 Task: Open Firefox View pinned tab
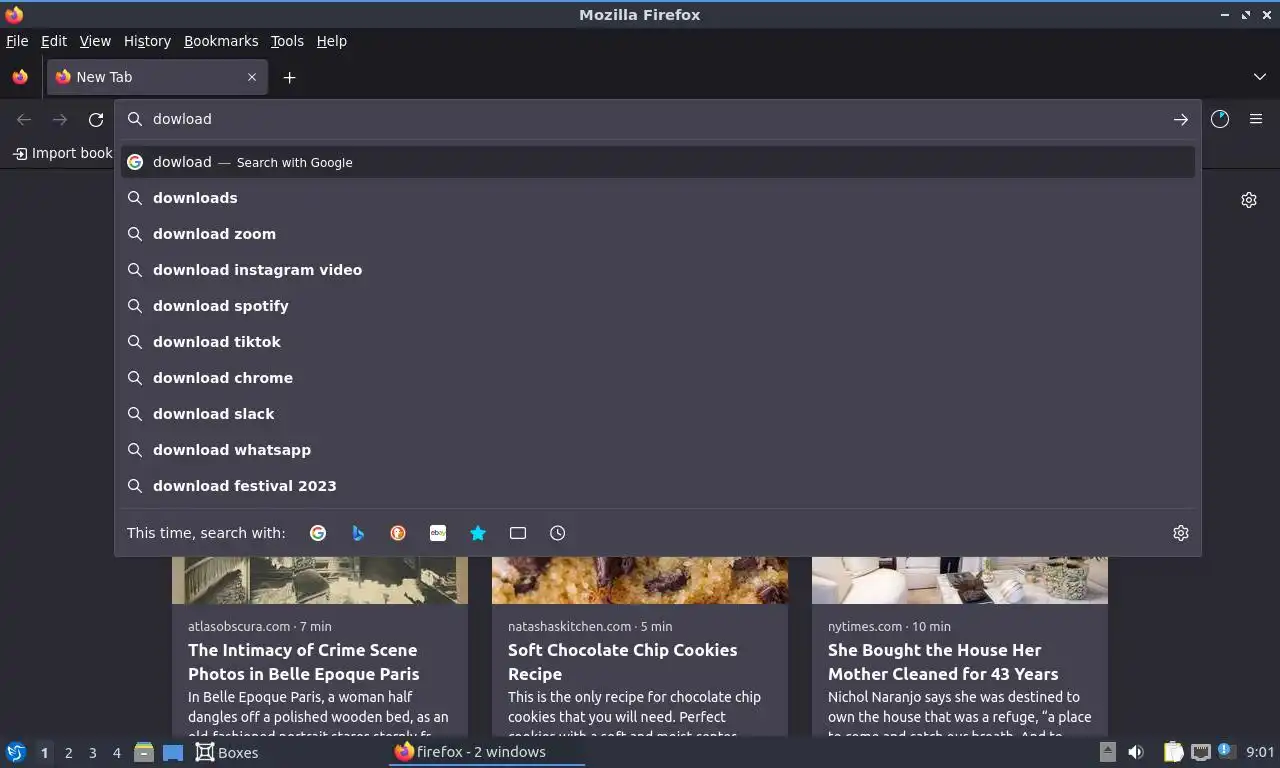tap(20, 77)
